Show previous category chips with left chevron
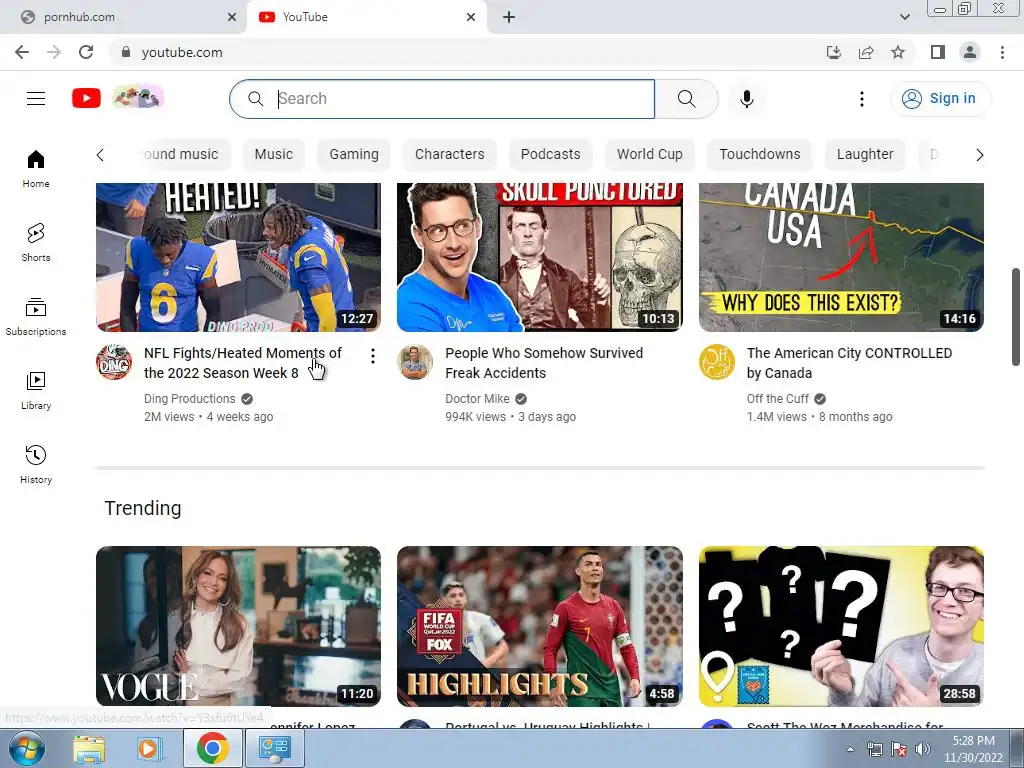 point(100,155)
